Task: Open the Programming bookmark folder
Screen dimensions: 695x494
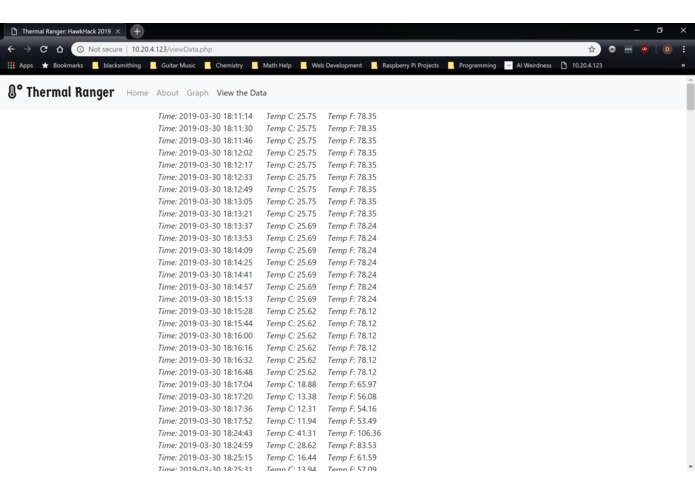Action: click(x=472, y=65)
